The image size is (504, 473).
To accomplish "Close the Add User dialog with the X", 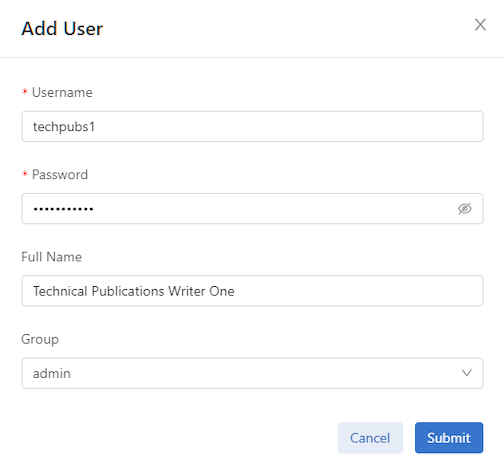I will [x=480, y=25].
